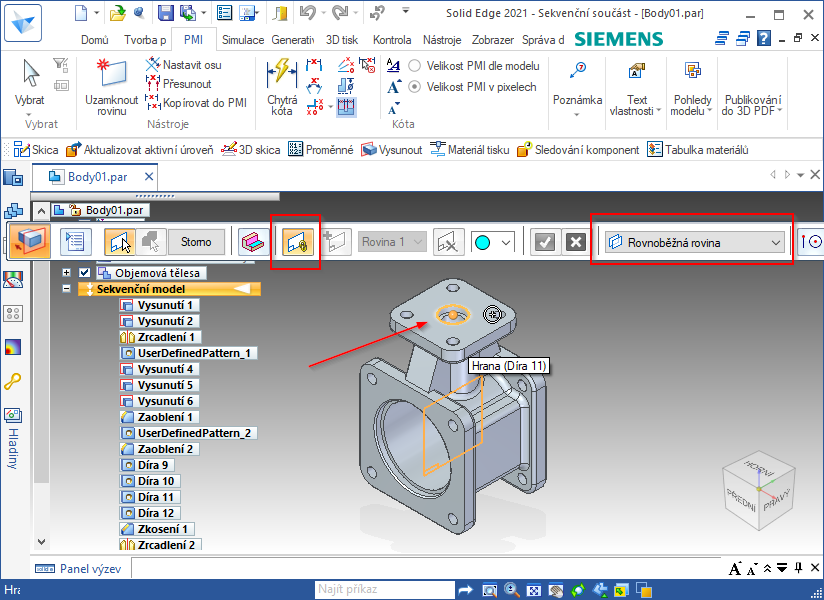Click the Nastavit osu icon

click(154, 65)
